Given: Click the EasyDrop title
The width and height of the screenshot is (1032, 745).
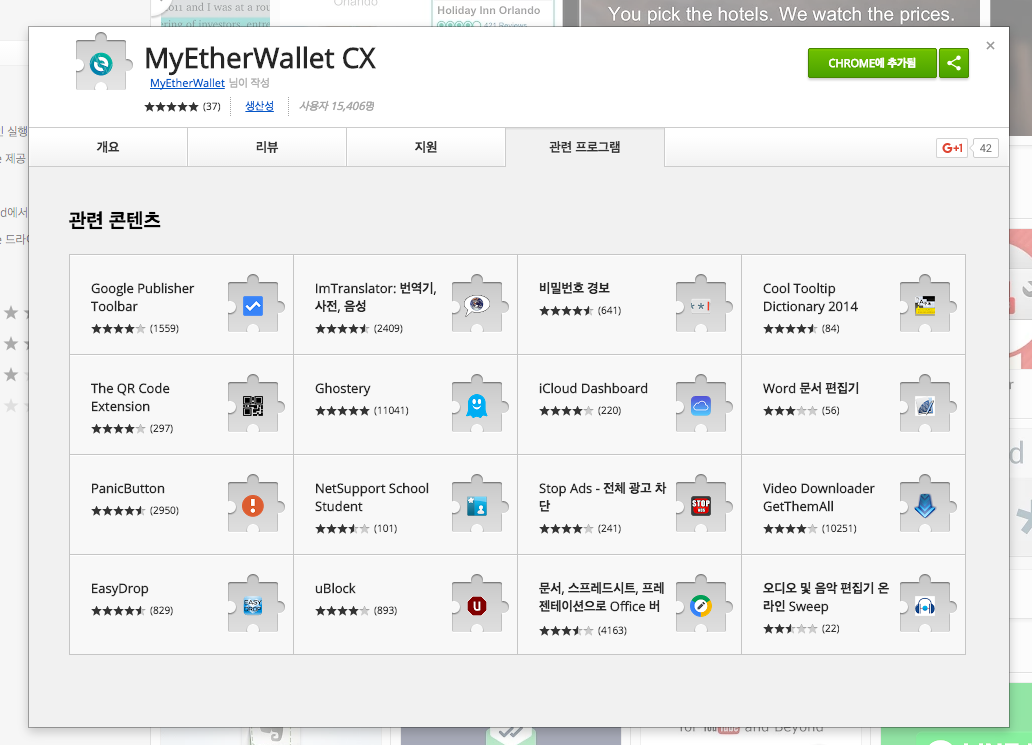Looking at the screenshot, I should click(x=120, y=588).
